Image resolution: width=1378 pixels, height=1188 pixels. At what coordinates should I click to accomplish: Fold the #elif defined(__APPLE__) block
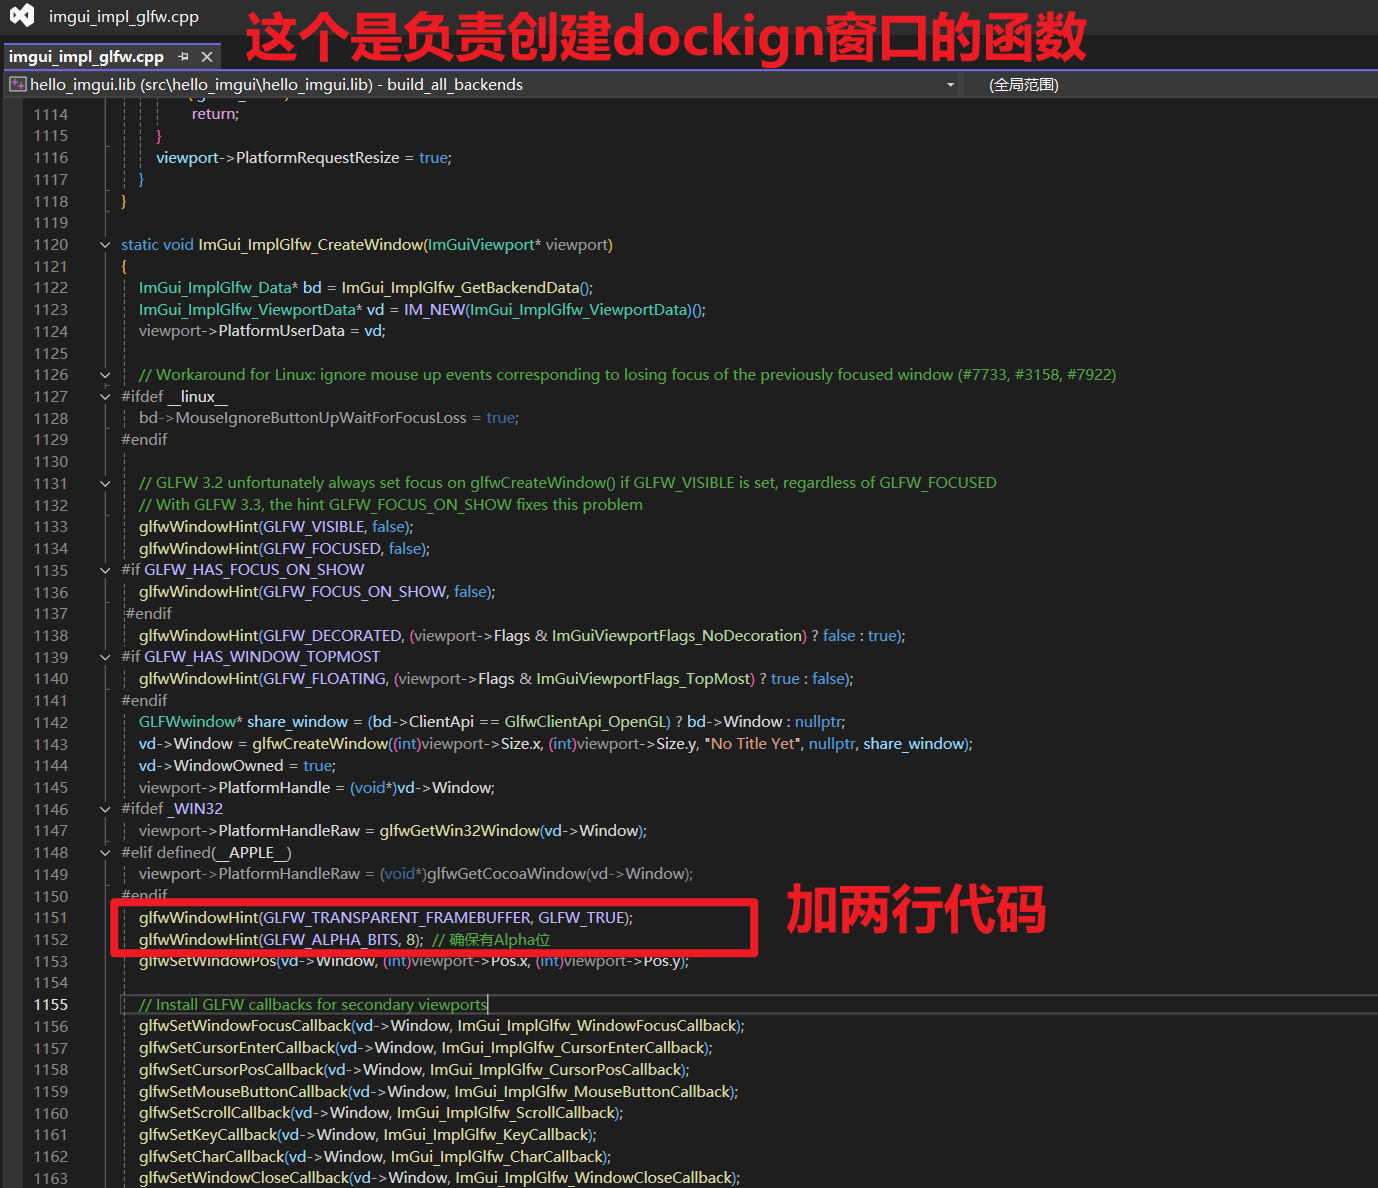105,853
